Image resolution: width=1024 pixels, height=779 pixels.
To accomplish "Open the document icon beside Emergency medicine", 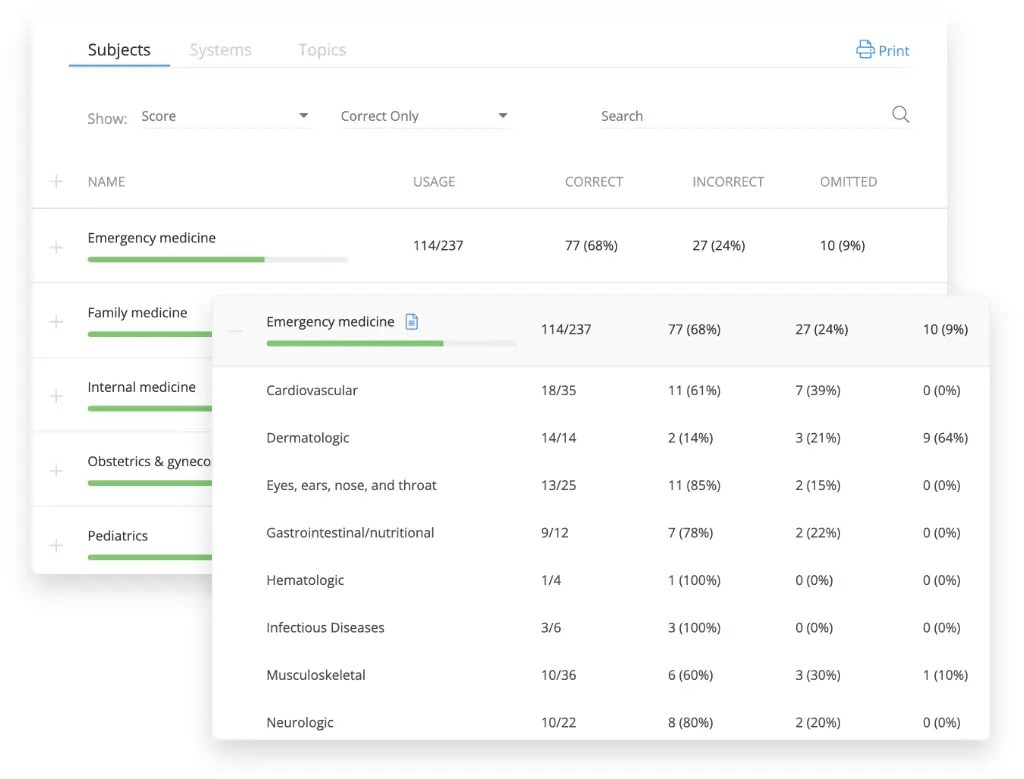I will click(412, 322).
